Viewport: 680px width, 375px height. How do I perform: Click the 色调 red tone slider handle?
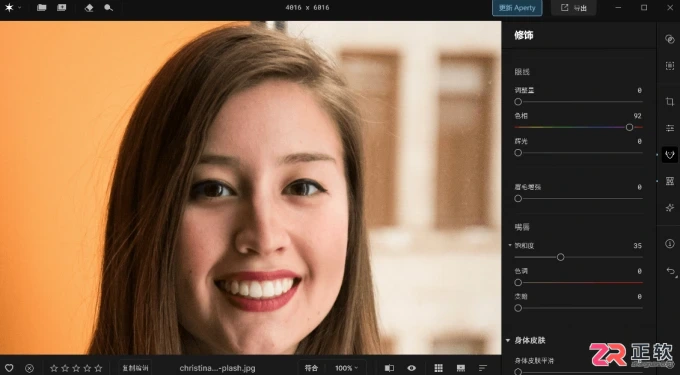tap(518, 283)
